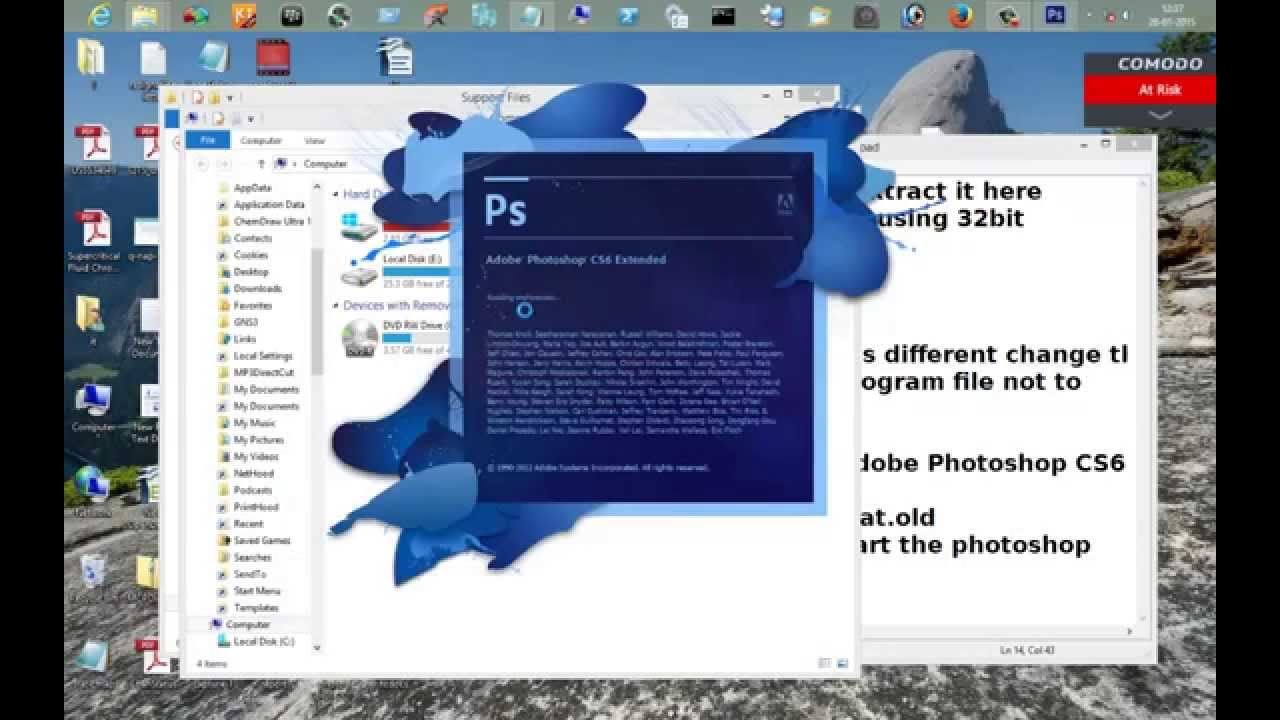Screen dimensions: 1280x720
Task: Select the Supercritical Fluid PDF desktop icon
Action: click(x=95, y=242)
